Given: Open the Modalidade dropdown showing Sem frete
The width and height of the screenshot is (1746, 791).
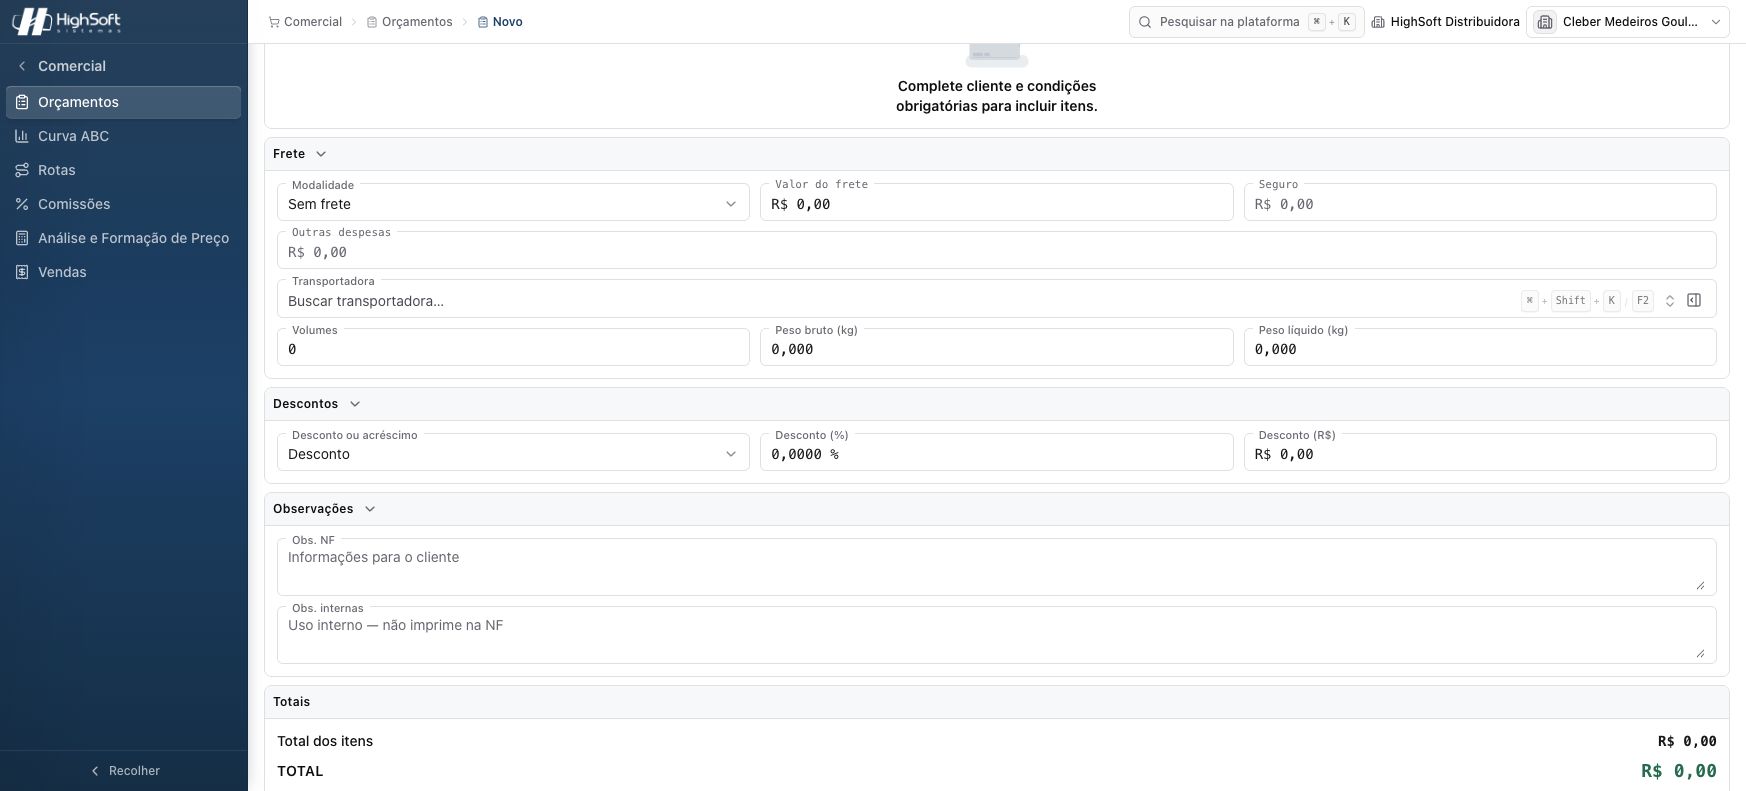Looking at the screenshot, I should pos(513,203).
